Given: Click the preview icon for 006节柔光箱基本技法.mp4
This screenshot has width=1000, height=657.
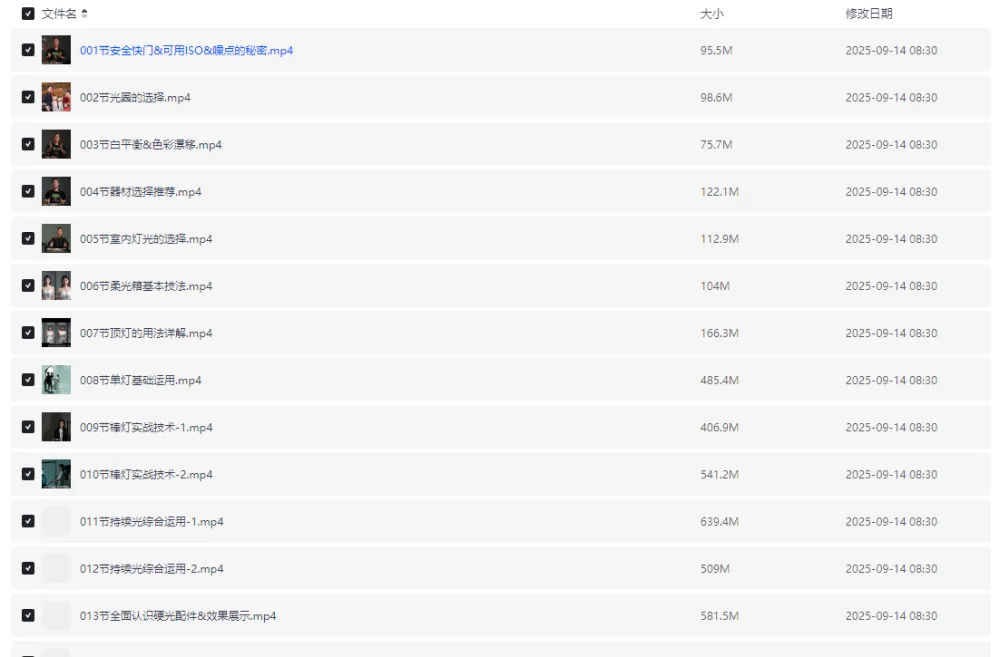Looking at the screenshot, I should 56,286.
